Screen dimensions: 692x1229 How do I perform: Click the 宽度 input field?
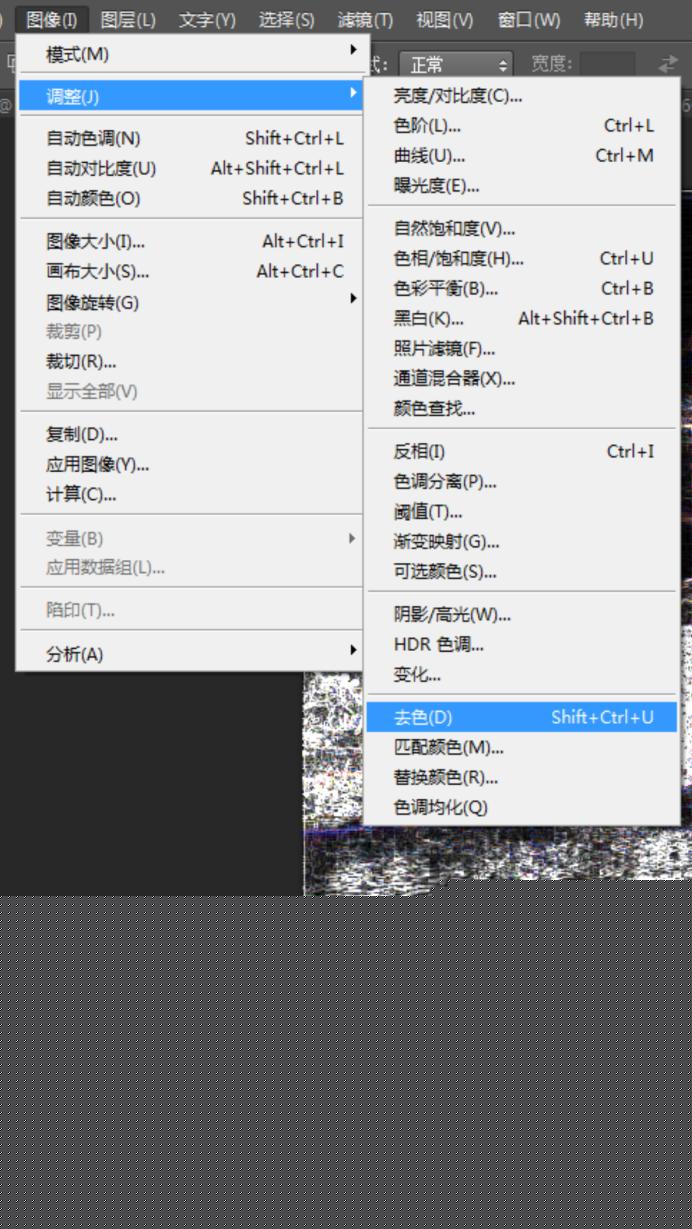click(608, 65)
